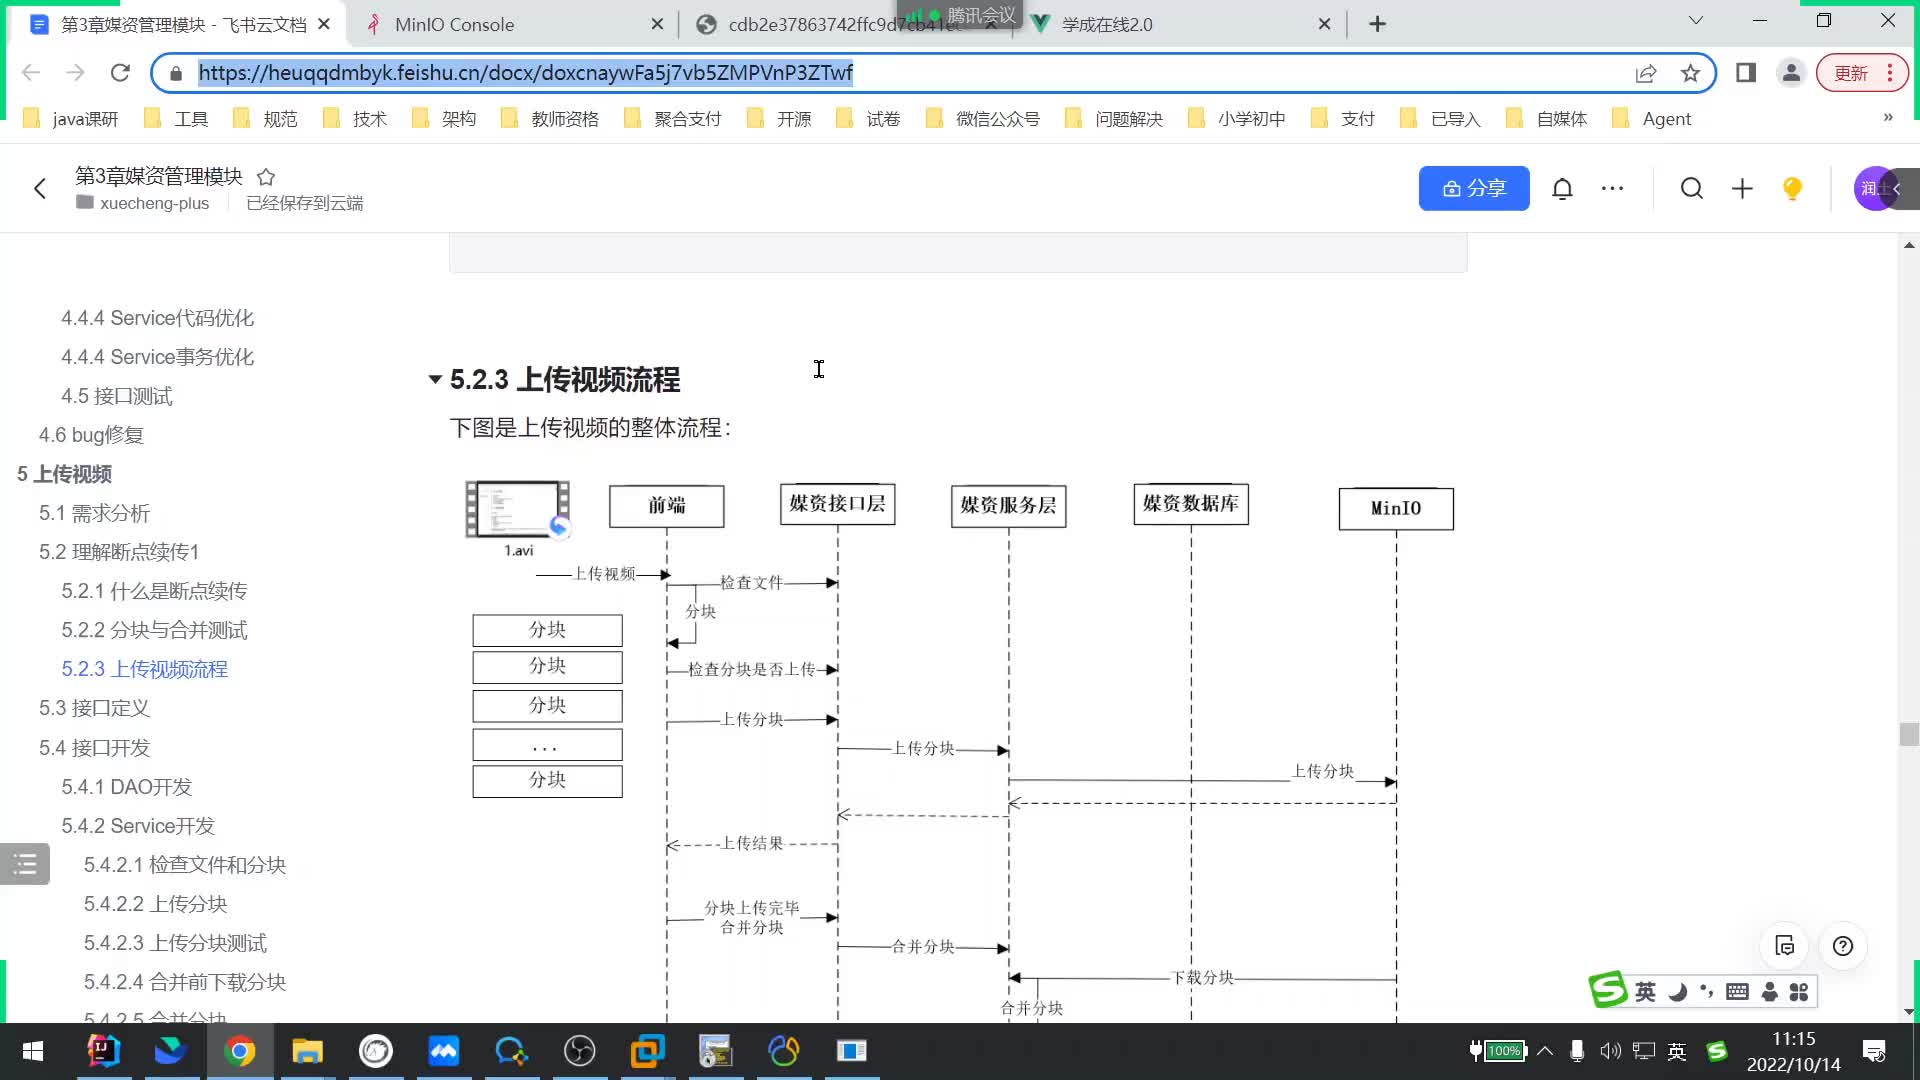1920x1080 pixels.
Task: Open the Chrome profile avatar
Action: click(x=1791, y=73)
